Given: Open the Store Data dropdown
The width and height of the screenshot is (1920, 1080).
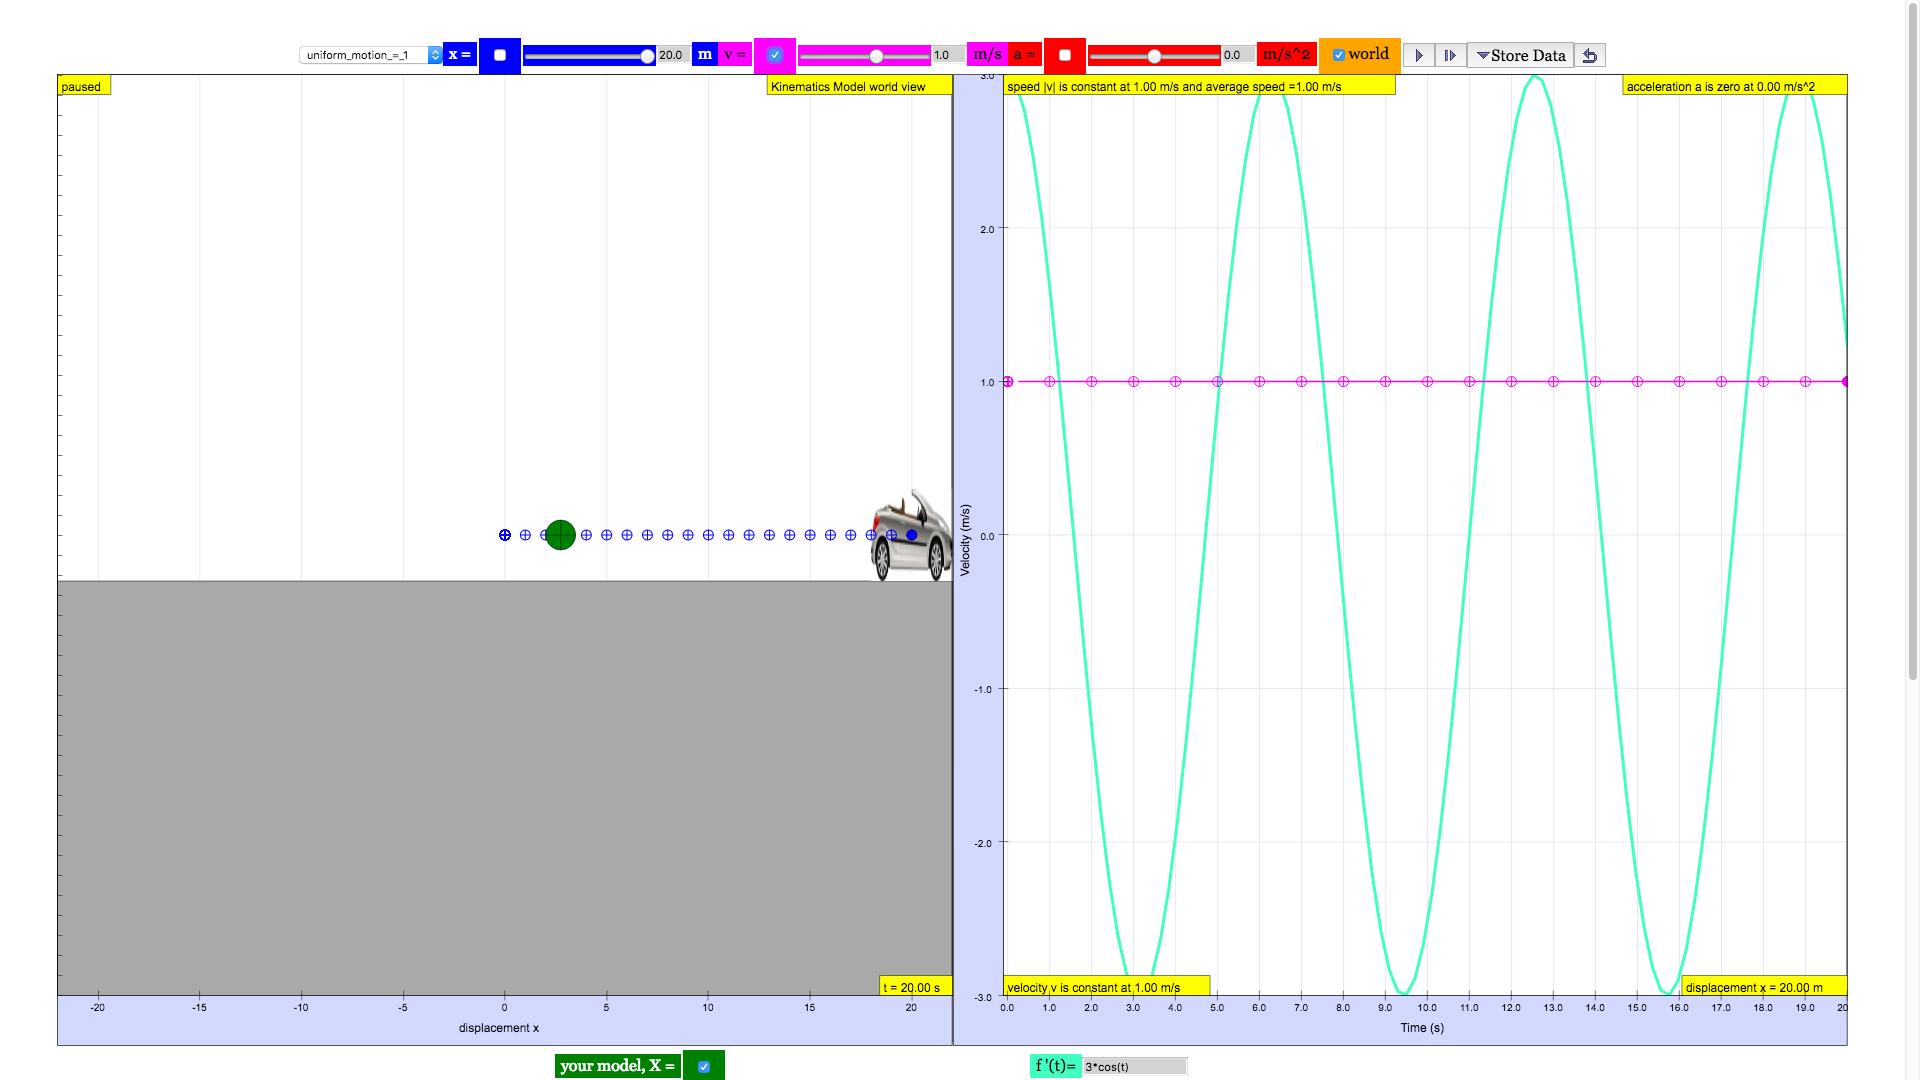Looking at the screenshot, I should click(x=1520, y=55).
